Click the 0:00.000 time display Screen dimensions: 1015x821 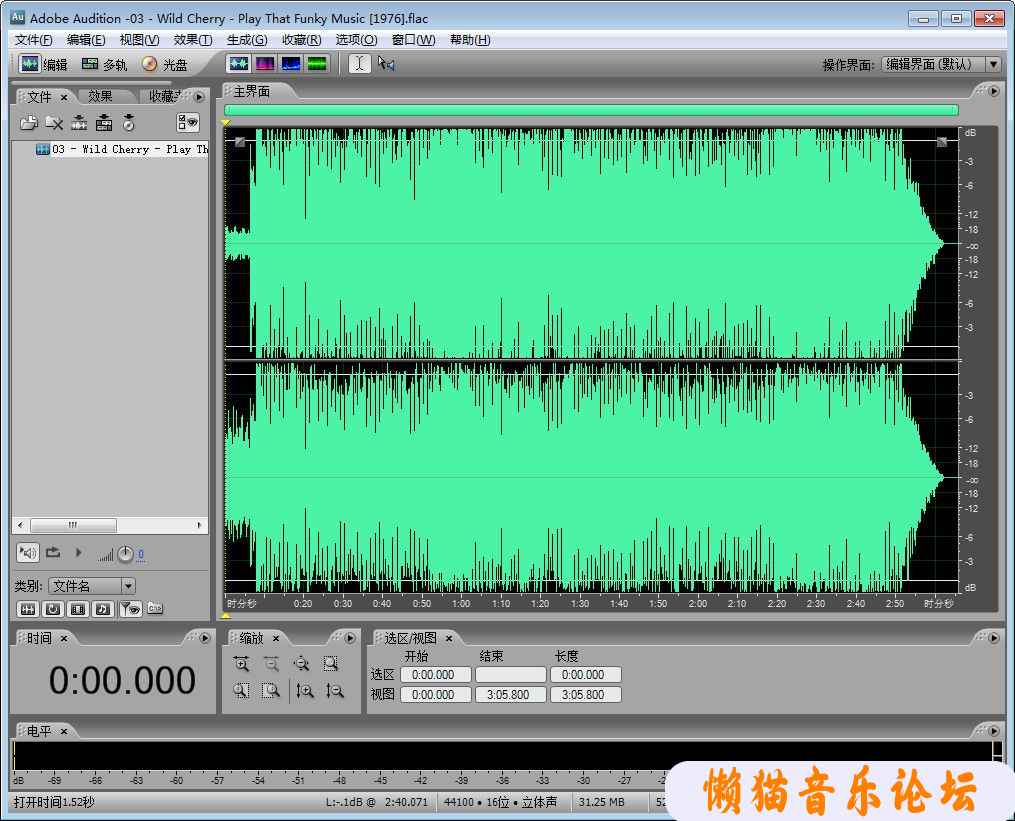tap(122, 680)
